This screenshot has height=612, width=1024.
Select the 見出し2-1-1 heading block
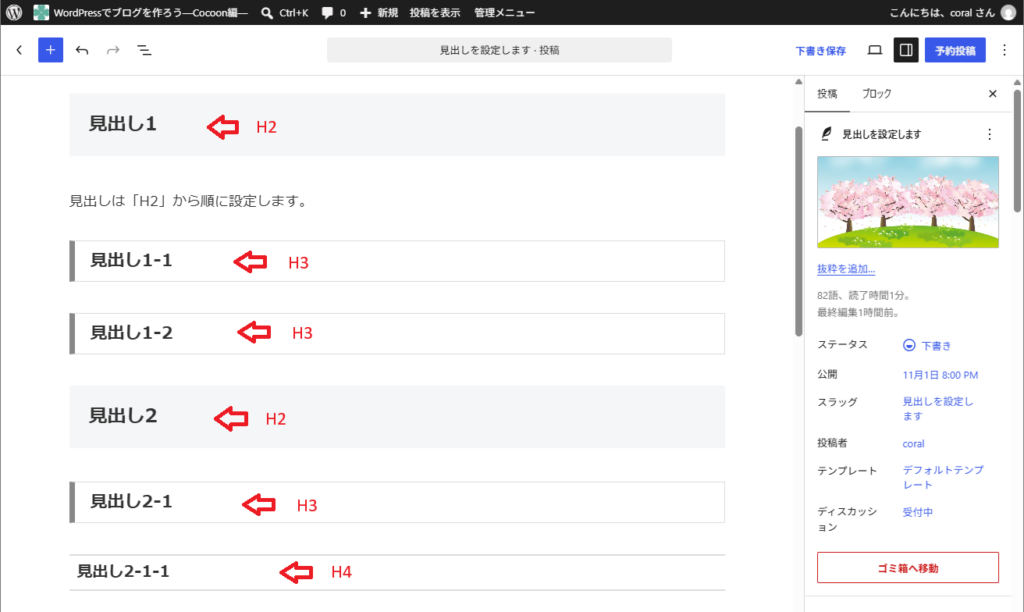click(397, 572)
